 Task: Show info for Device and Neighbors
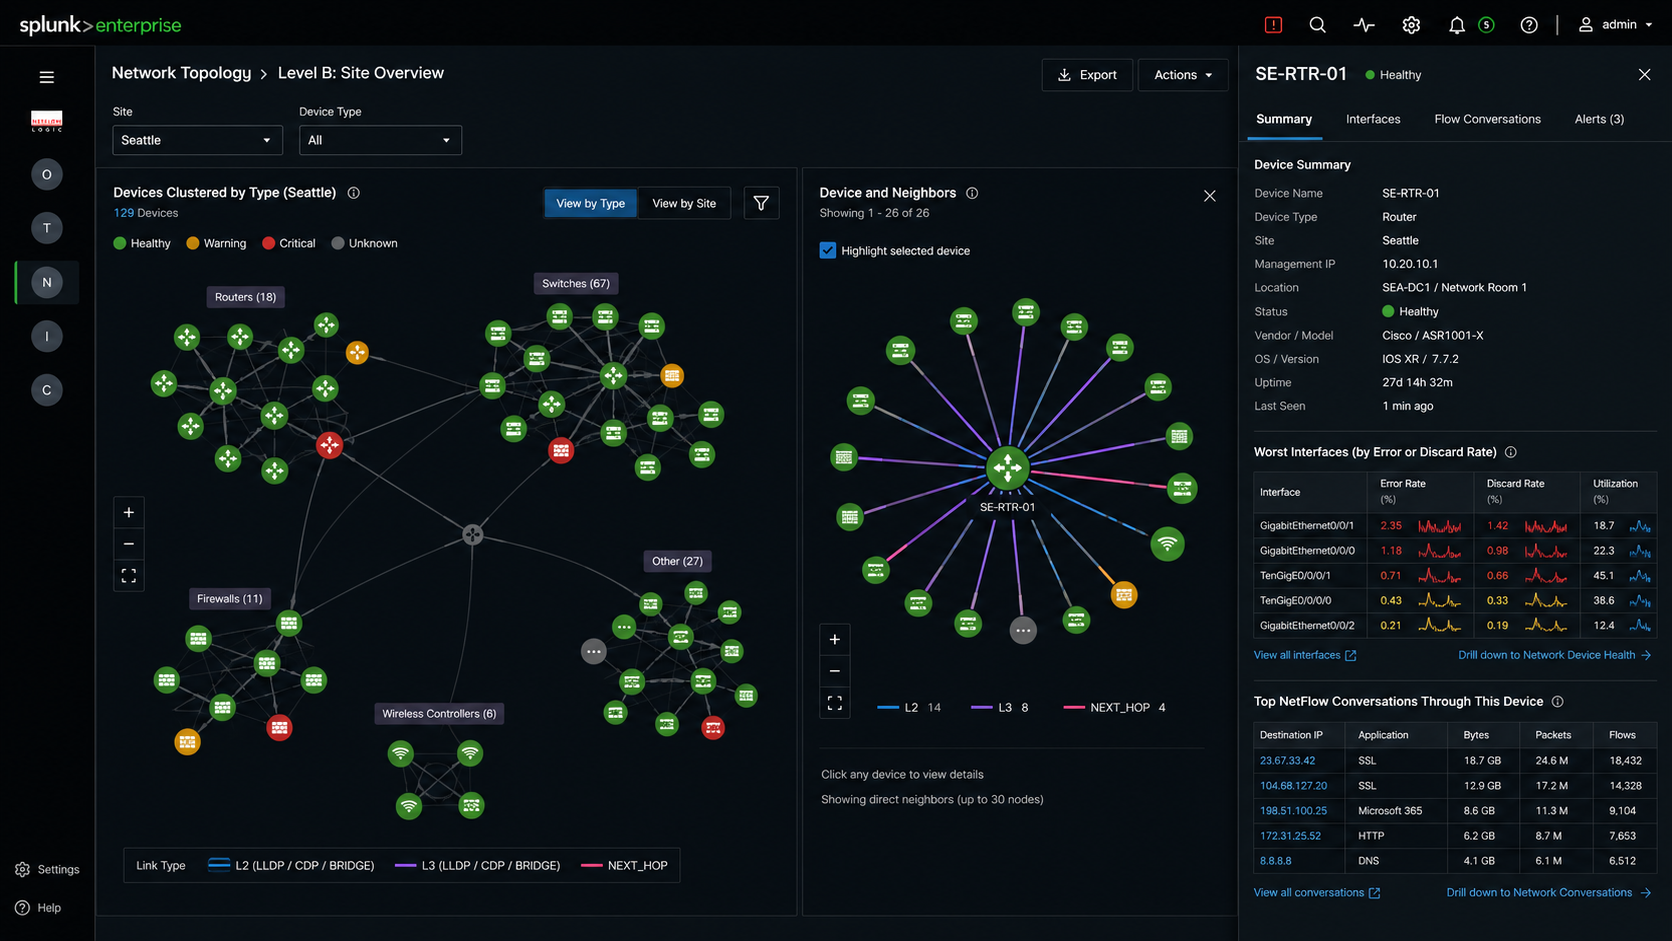click(972, 193)
